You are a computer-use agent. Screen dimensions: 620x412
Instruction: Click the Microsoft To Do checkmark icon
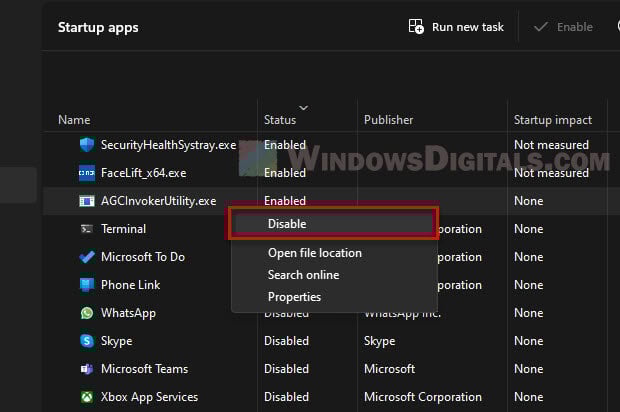[87, 257]
